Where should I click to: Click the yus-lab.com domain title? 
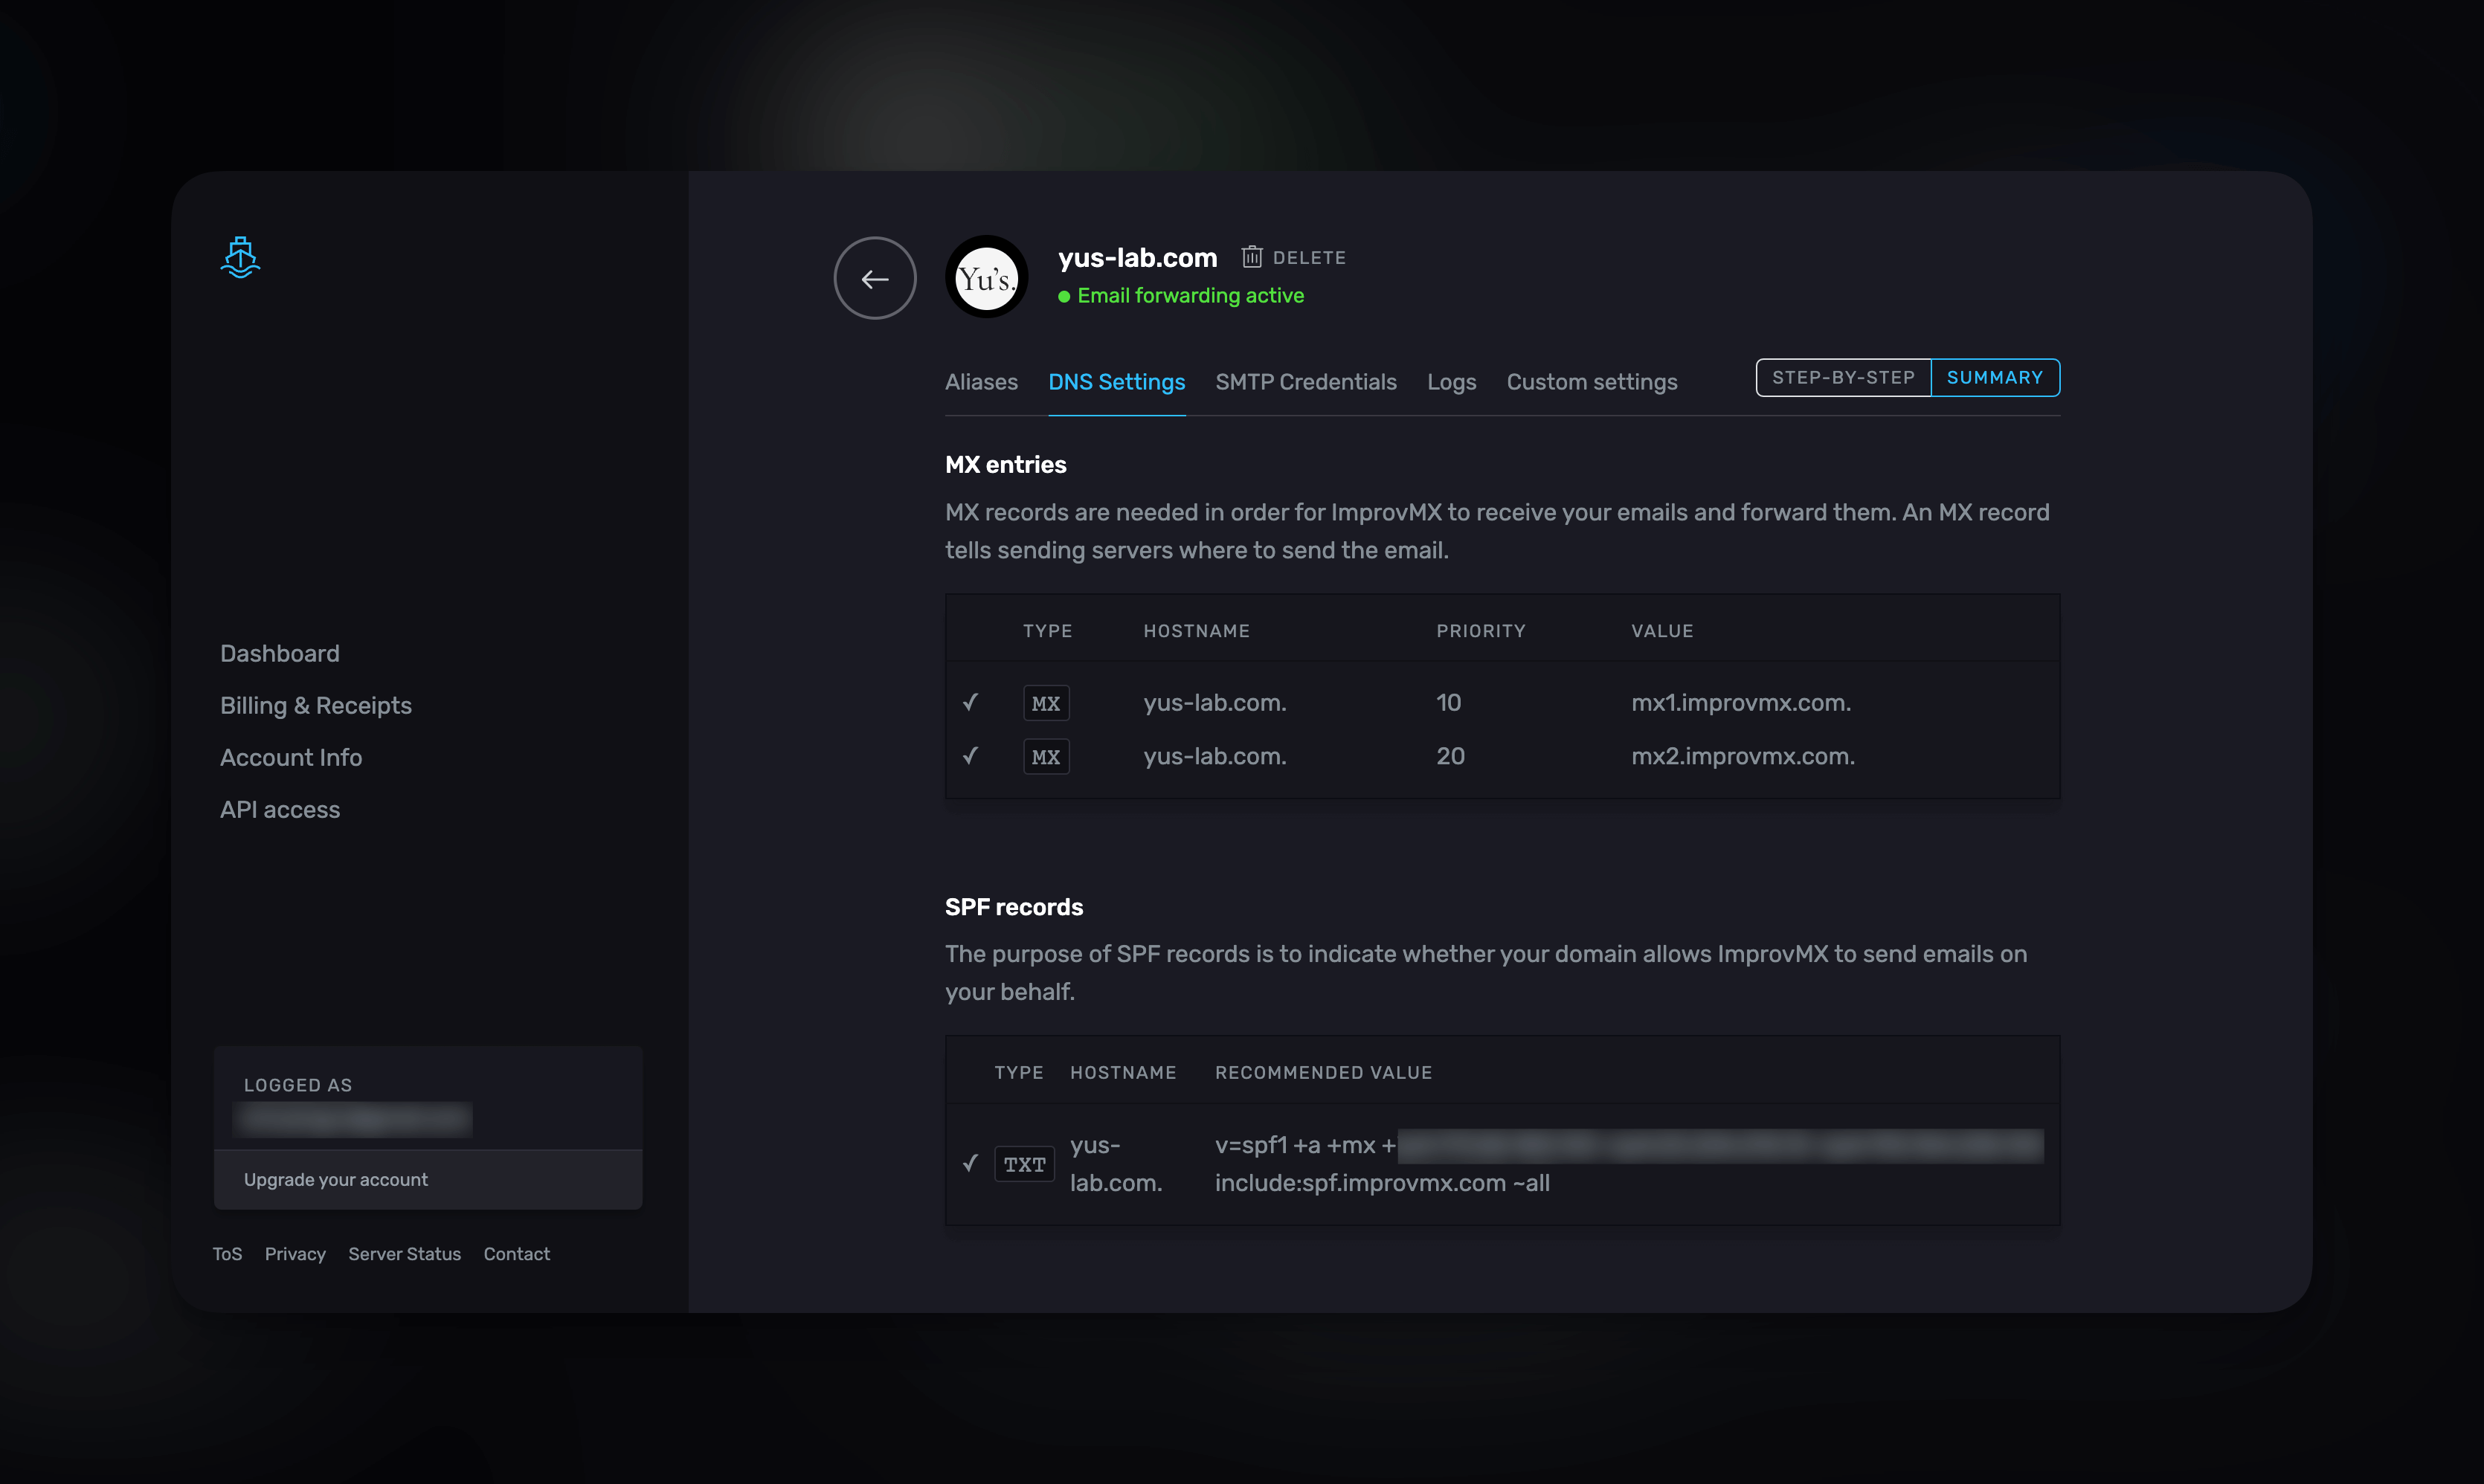pyautogui.click(x=1138, y=258)
